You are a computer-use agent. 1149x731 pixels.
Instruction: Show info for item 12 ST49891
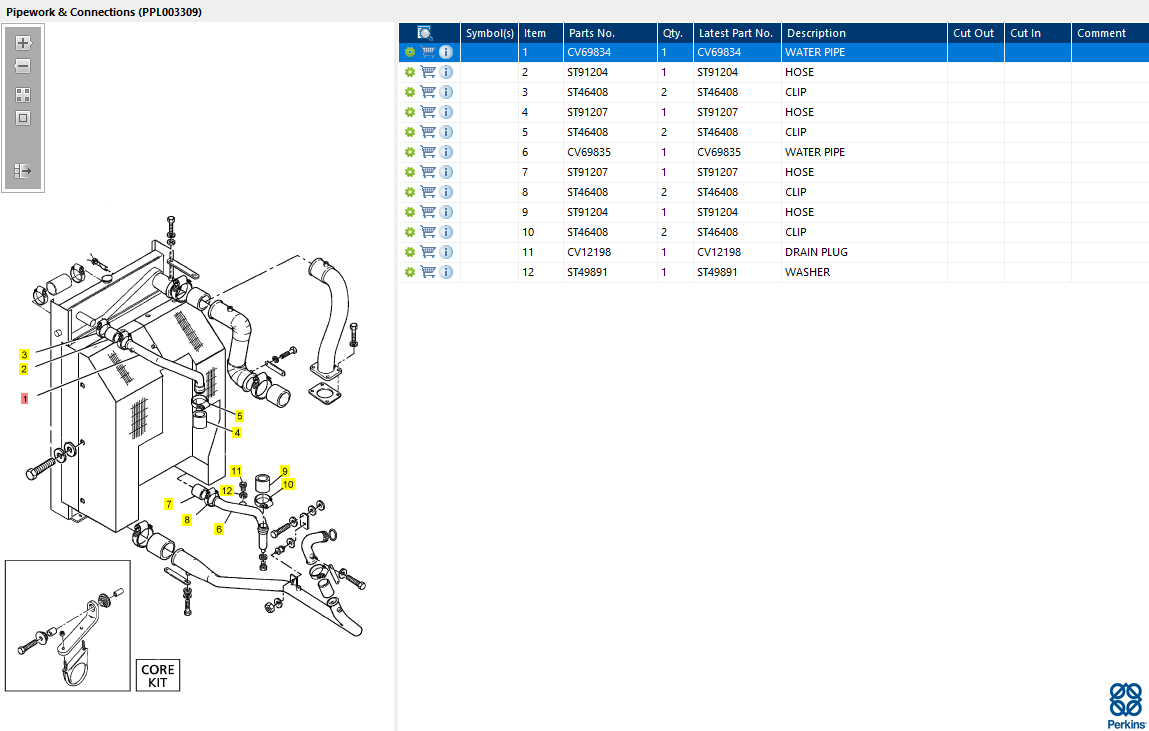446,272
